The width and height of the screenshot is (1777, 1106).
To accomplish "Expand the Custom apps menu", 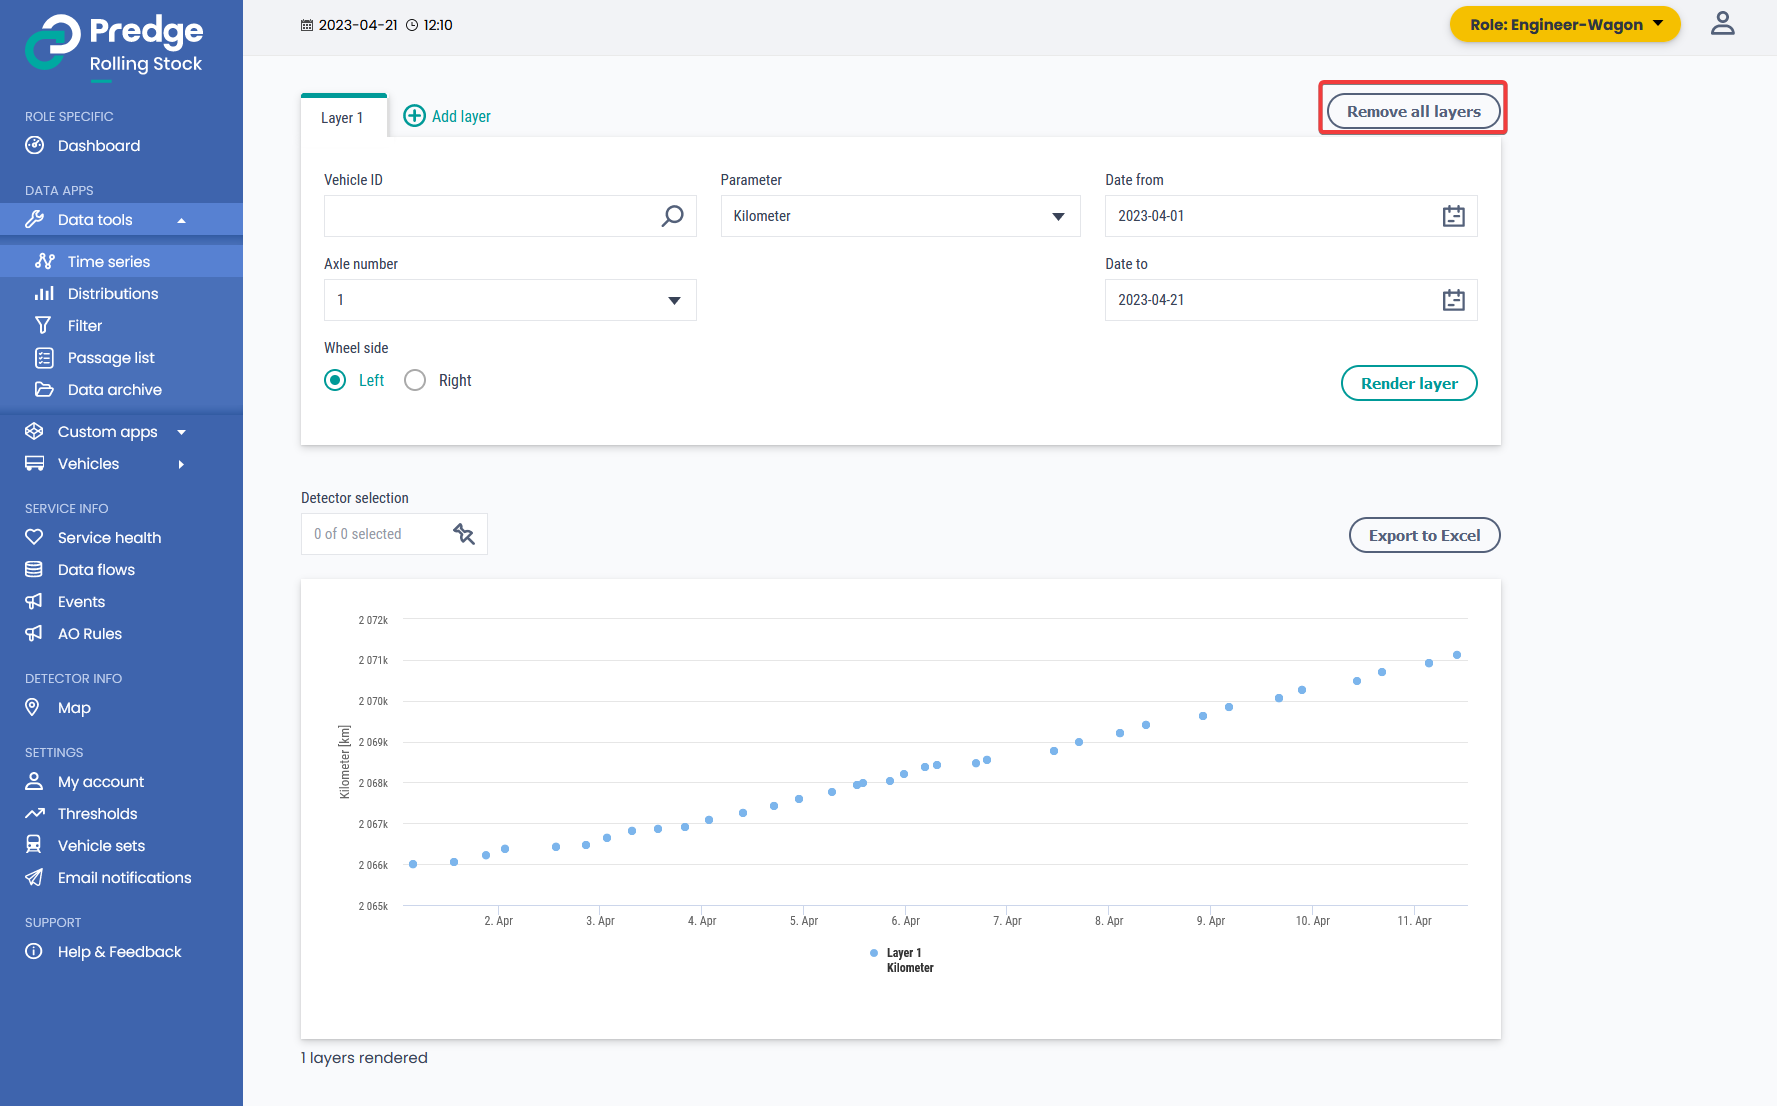I will [x=107, y=432].
